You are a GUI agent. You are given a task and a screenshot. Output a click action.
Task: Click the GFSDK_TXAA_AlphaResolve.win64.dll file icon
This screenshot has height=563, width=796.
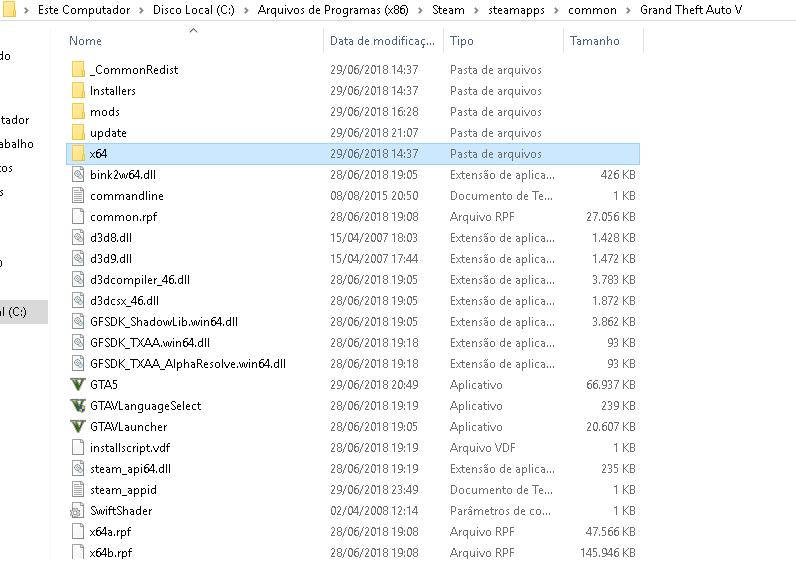point(78,363)
